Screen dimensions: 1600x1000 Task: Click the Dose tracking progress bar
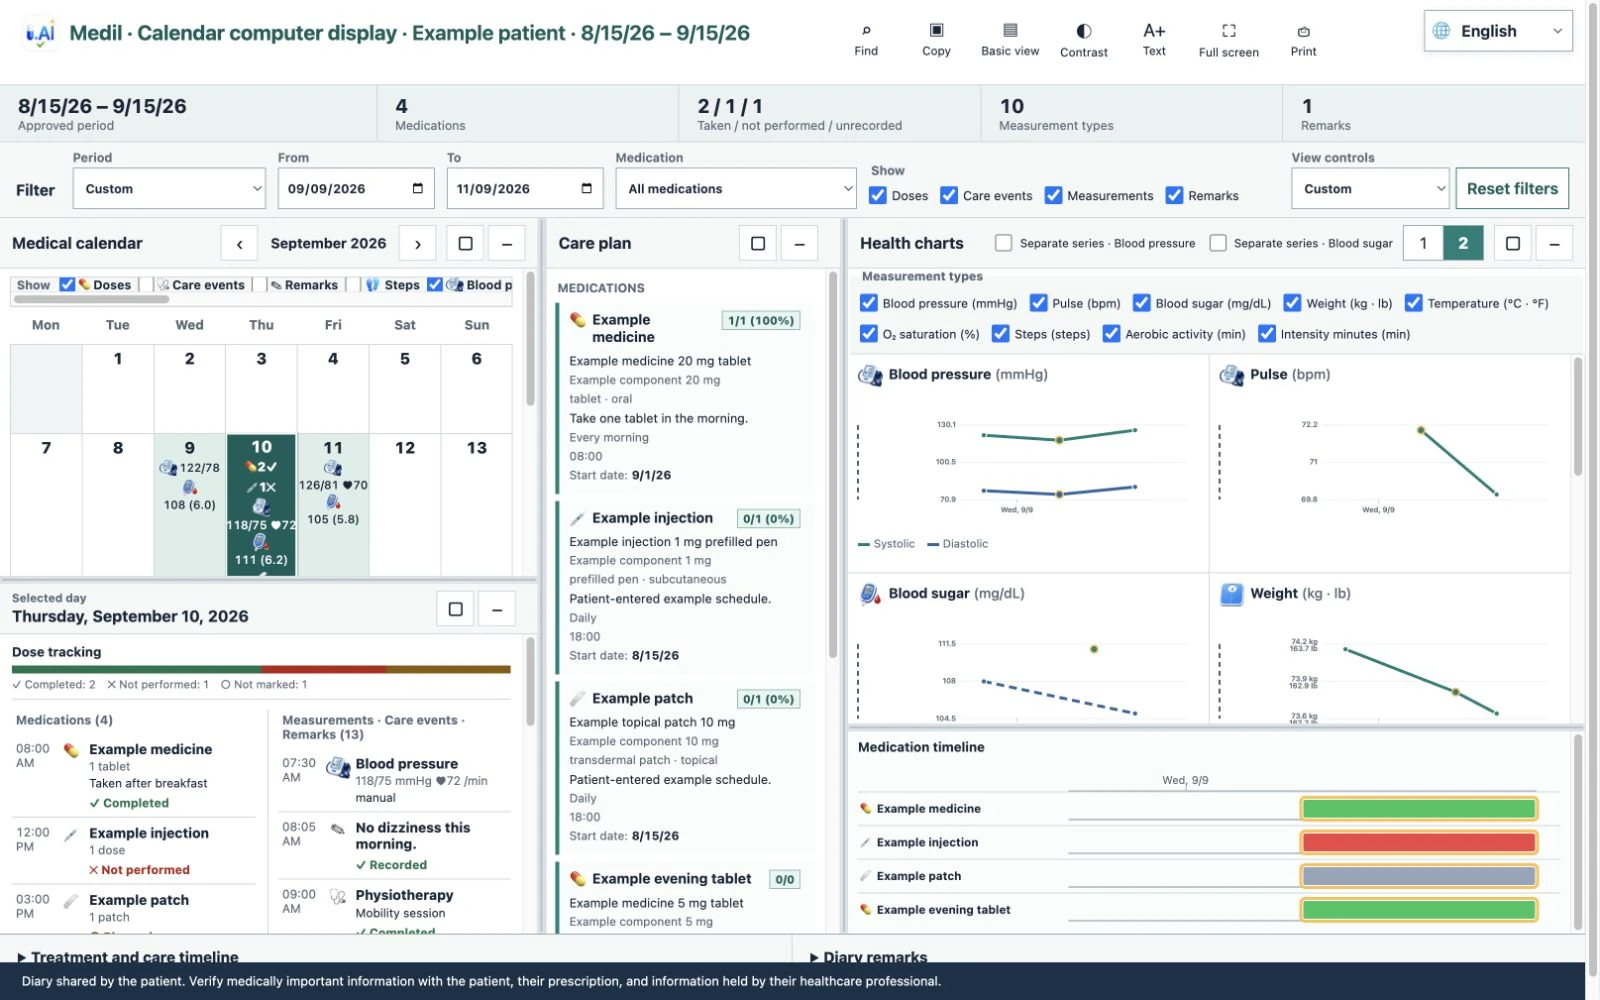(261, 669)
